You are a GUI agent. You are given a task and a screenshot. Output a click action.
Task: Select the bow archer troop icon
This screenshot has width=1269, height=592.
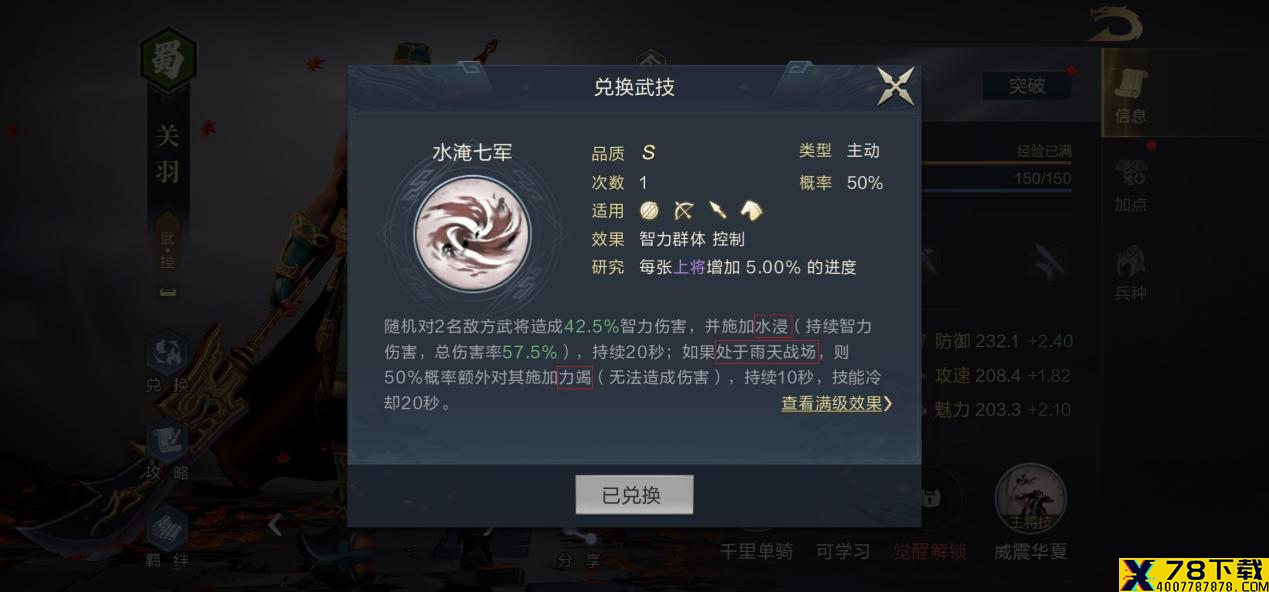coord(684,210)
